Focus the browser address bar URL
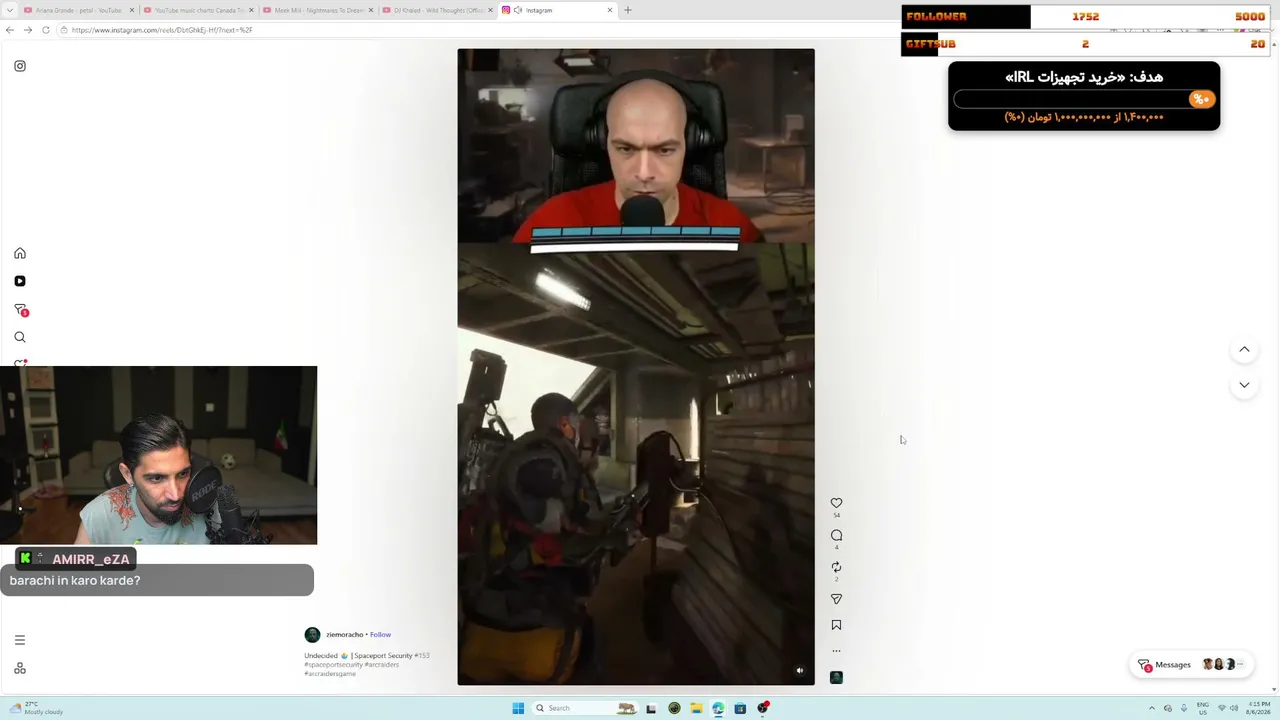Viewport: 1280px width, 720px height. coord(161,30)
